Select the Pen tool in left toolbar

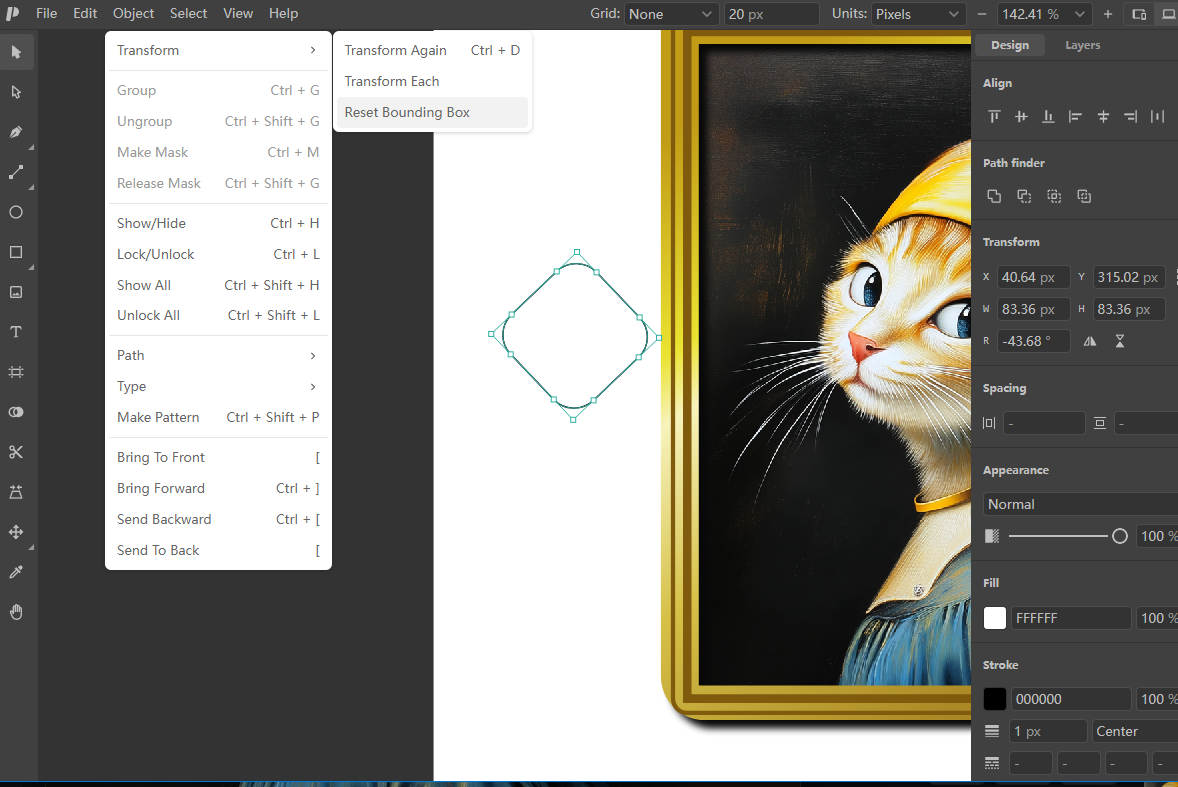click(x=16, y=132)
